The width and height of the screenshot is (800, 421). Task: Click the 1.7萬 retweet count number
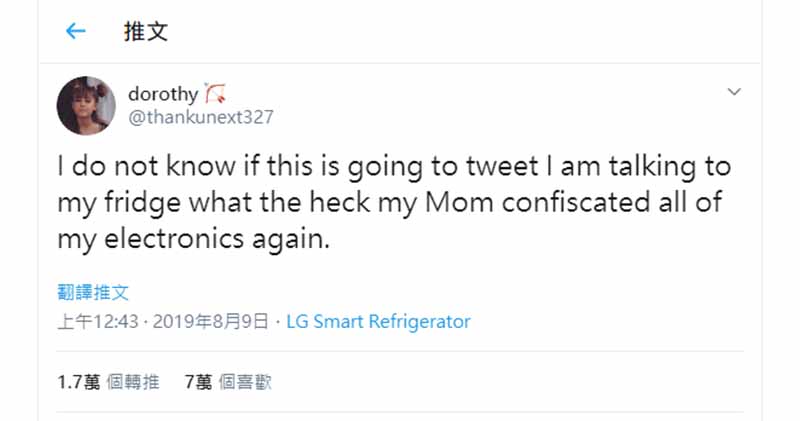coord(76,382)
